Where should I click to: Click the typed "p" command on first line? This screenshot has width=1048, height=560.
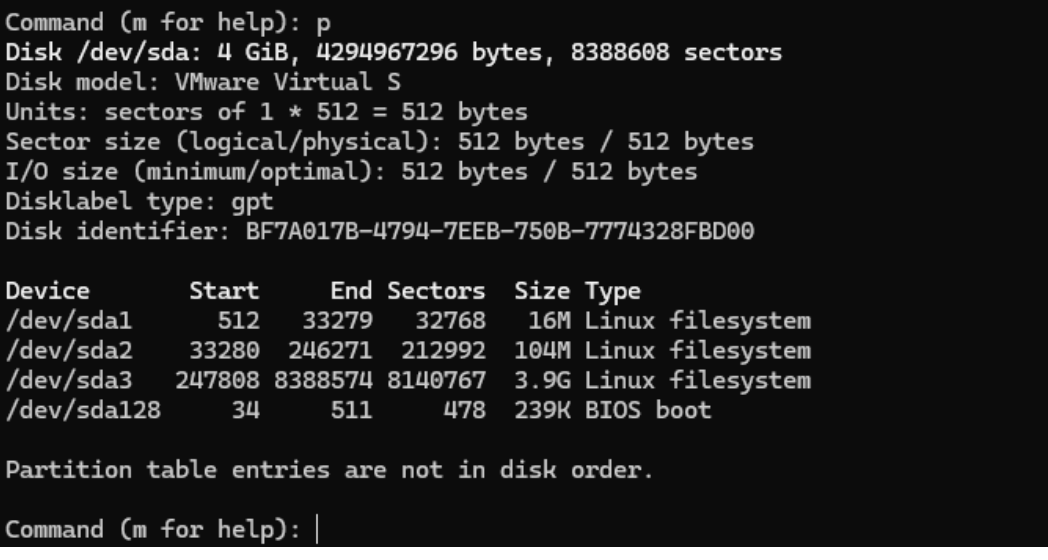[323, 23]
